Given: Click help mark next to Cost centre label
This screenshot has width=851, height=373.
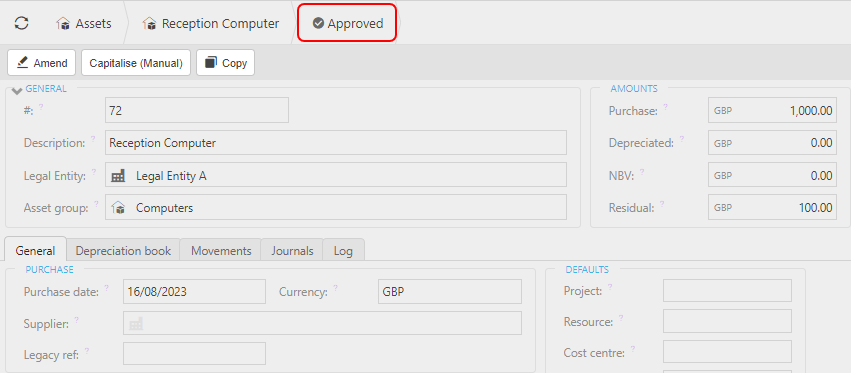Looking at the screenshot, I should coord(633,349).
